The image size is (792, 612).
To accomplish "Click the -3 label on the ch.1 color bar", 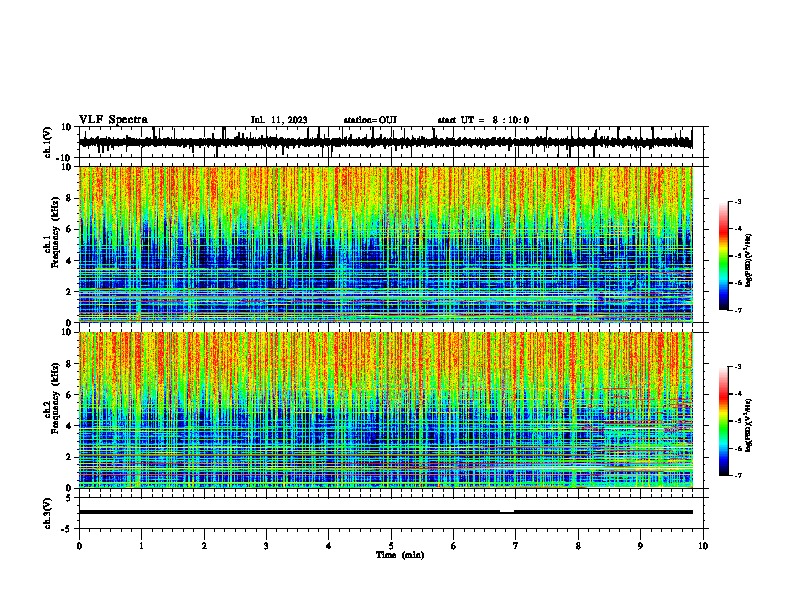I will click(x=738, y=201).
